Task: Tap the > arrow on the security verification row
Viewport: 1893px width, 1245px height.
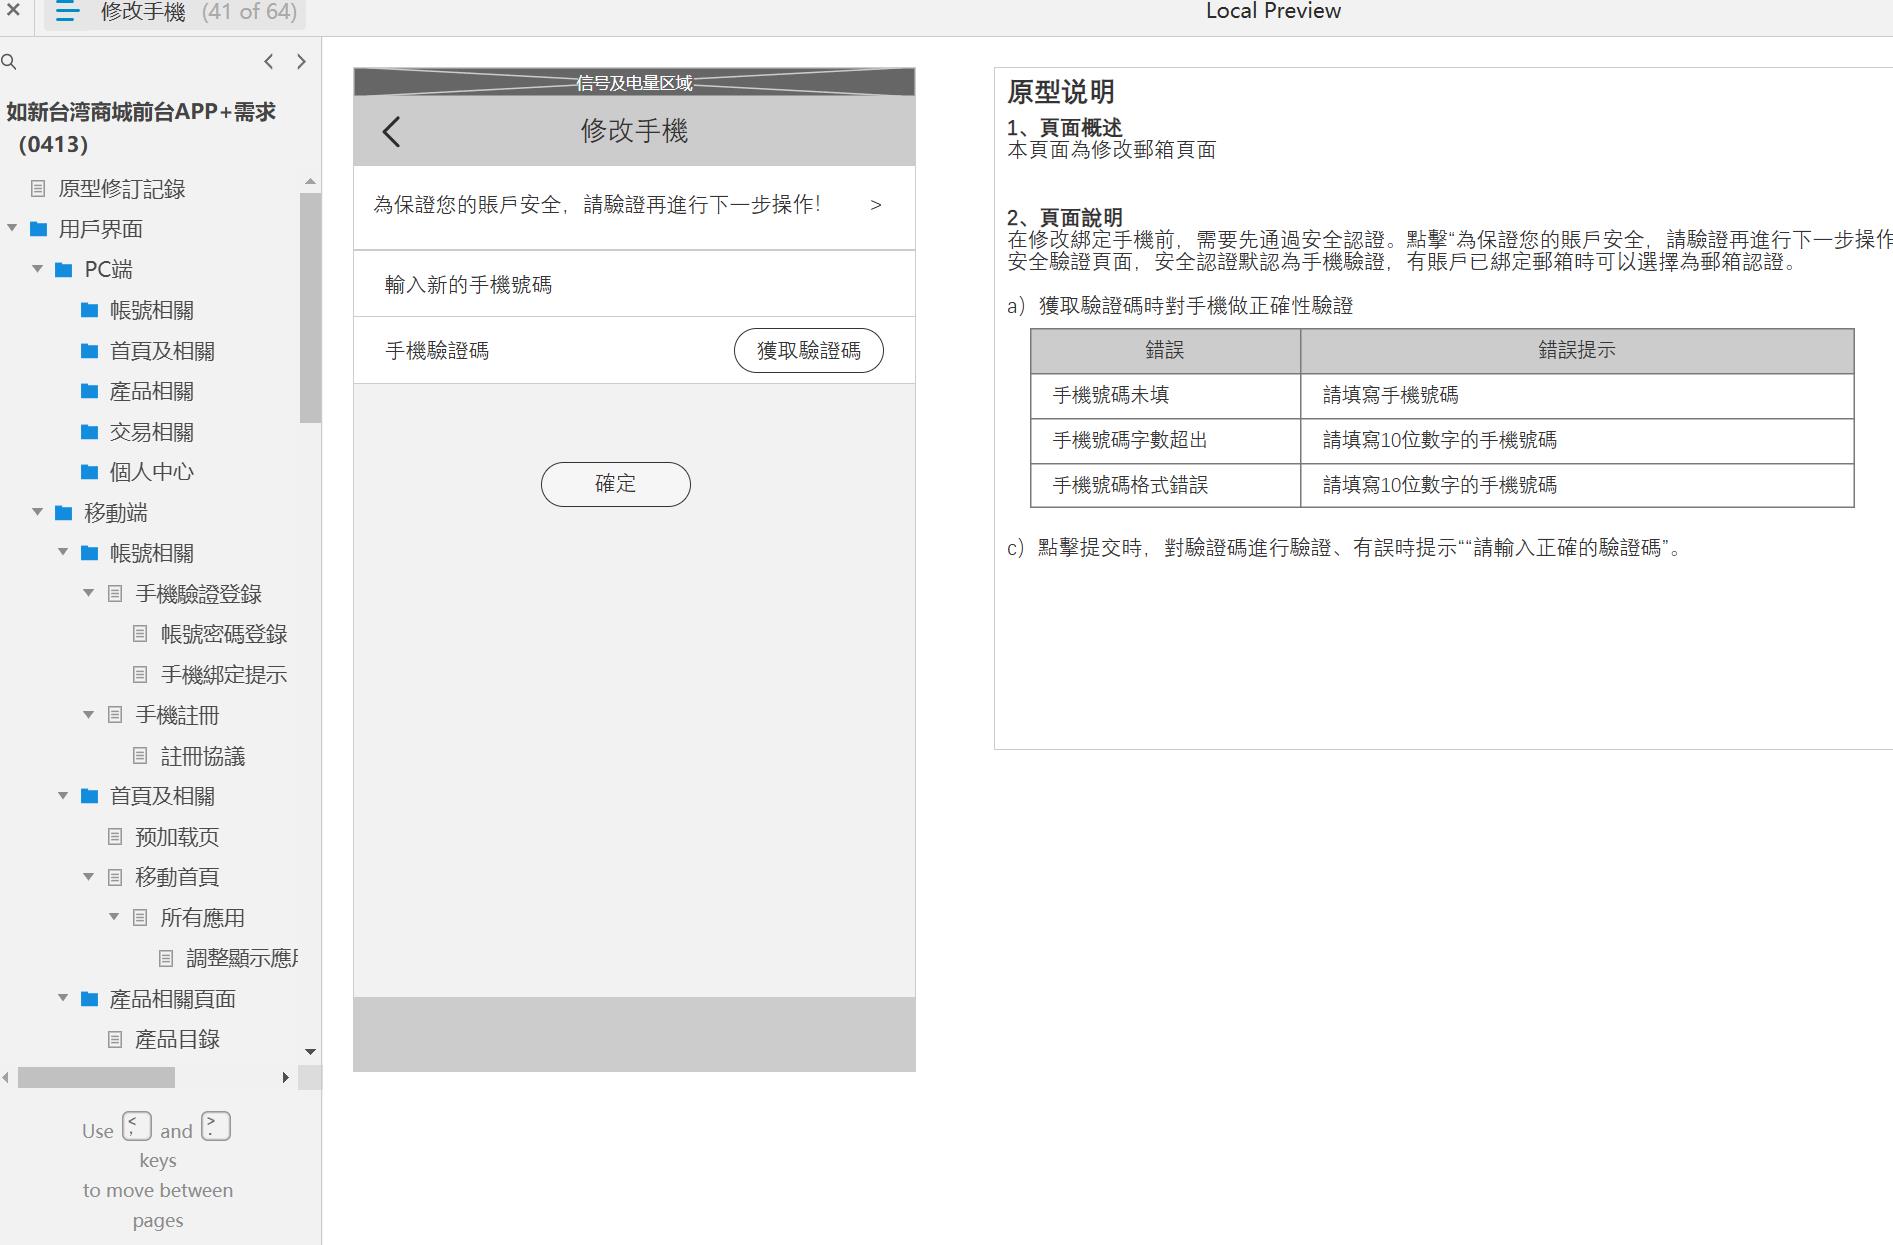Action: click(876, 205)
